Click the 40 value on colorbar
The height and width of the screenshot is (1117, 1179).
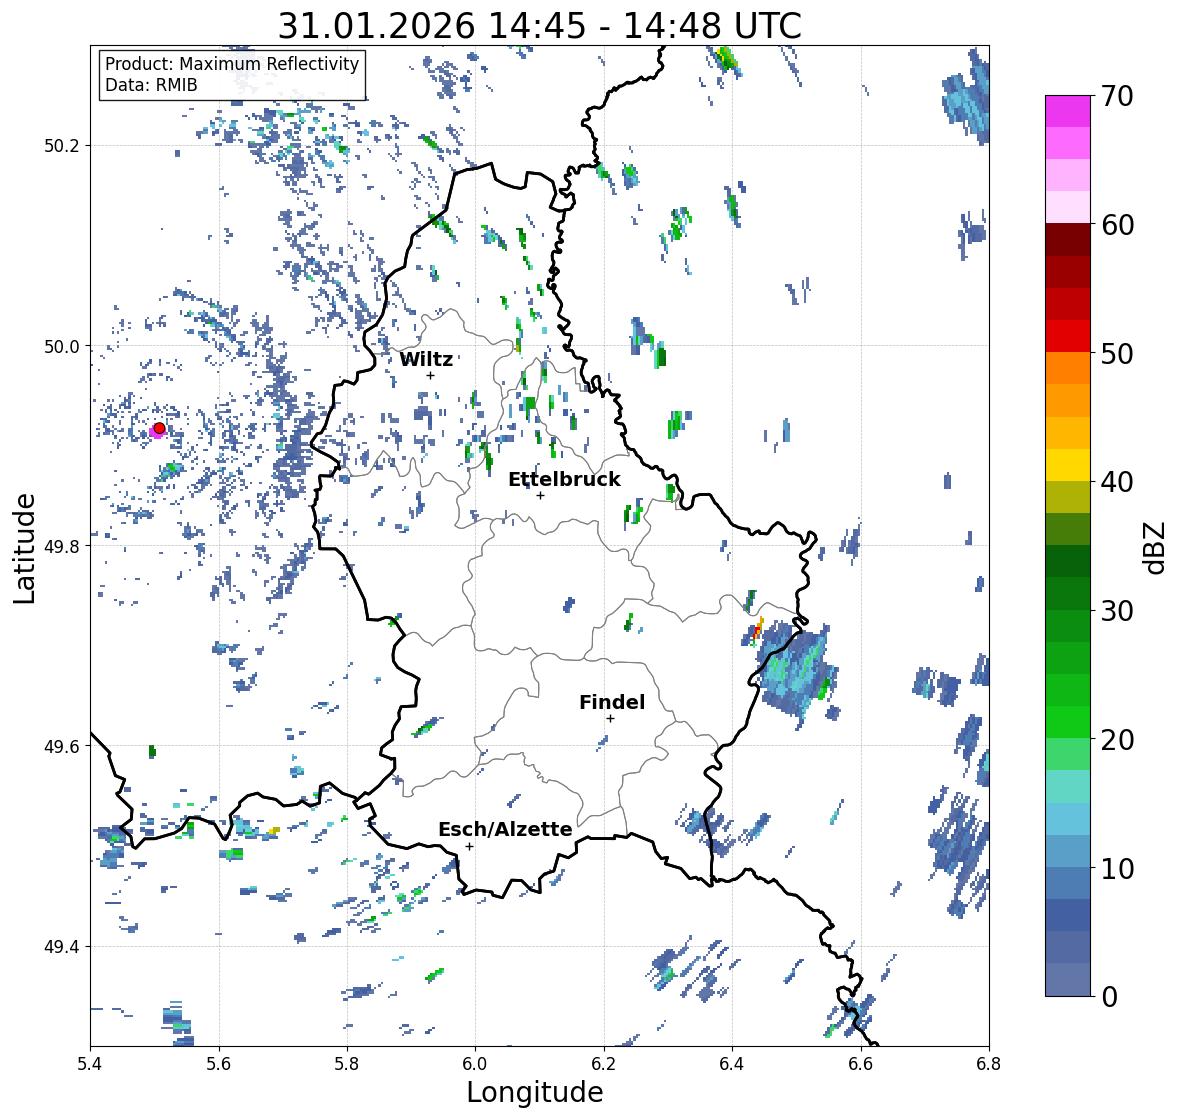pyautogui.click(x=1117, y=482)
